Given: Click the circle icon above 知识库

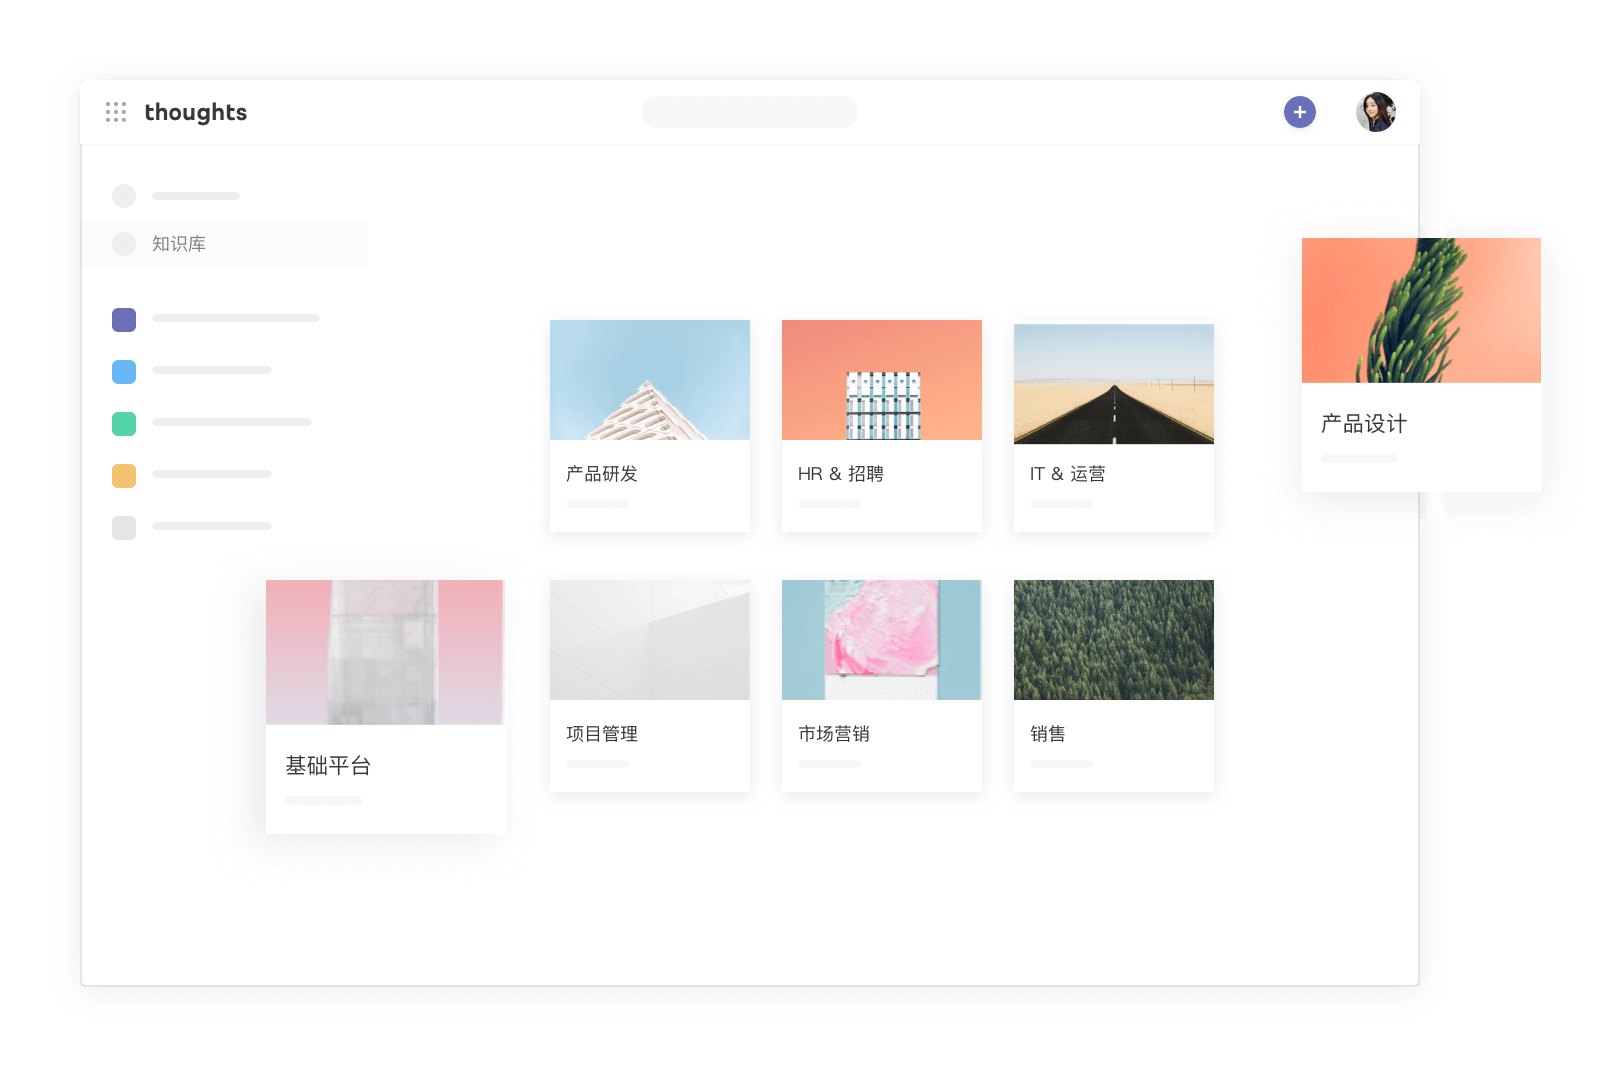Looking at the screenshot, I should [x=124, y=196].
